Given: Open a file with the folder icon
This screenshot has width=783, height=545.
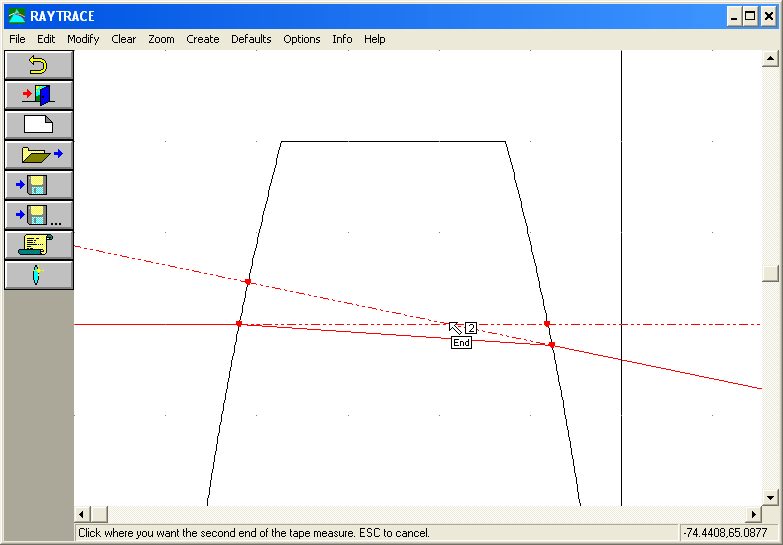Looking at the screenshot, I should [38, 155].
